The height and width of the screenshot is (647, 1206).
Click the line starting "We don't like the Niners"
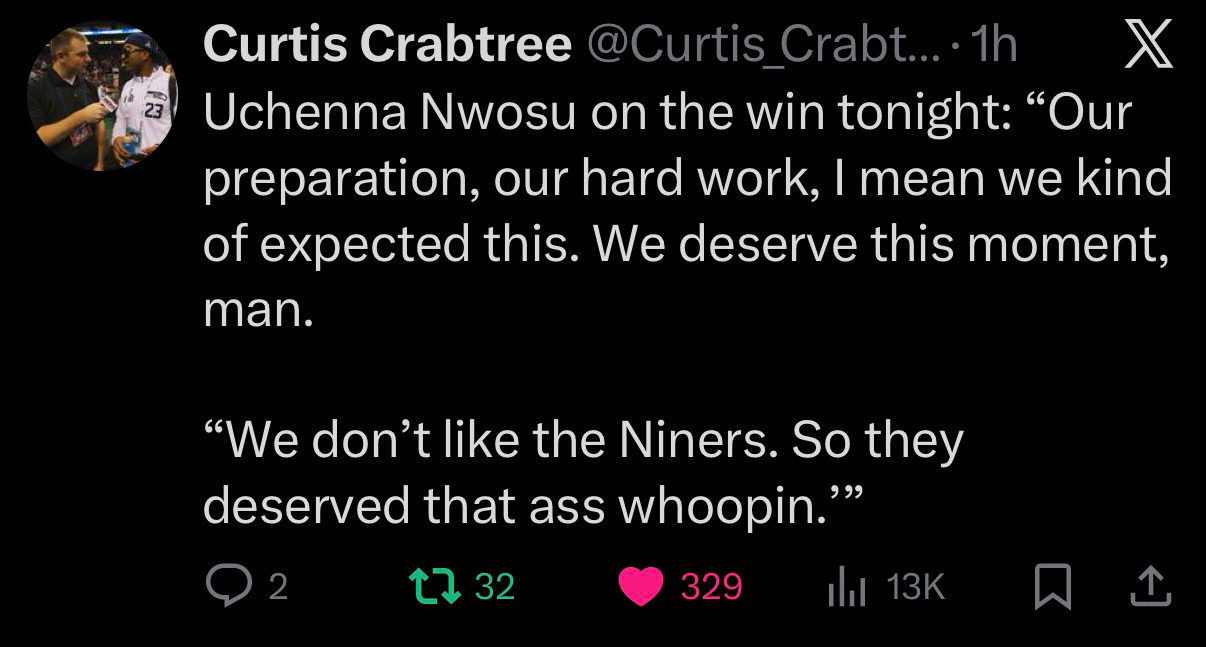point(583,441)
